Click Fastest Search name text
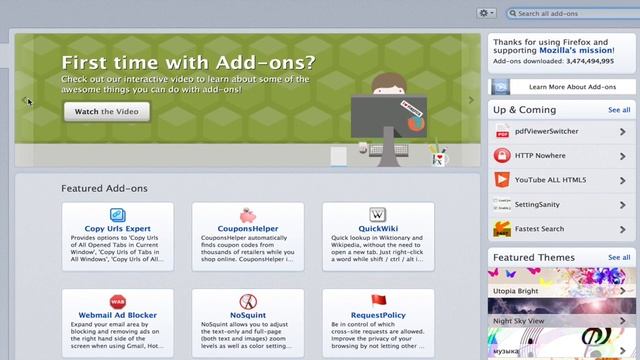This screenshot has height=360, width=640. click(539, 229)
